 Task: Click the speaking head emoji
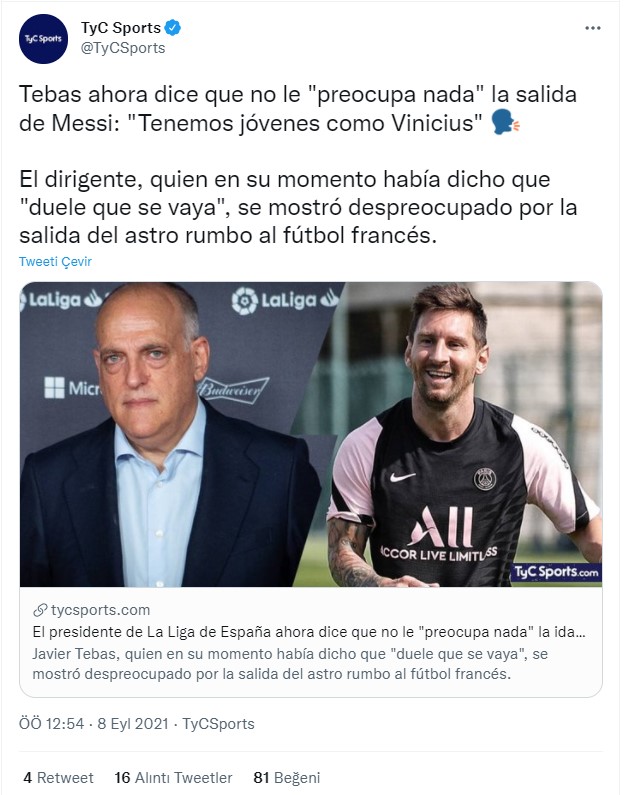tap(506, 123)
